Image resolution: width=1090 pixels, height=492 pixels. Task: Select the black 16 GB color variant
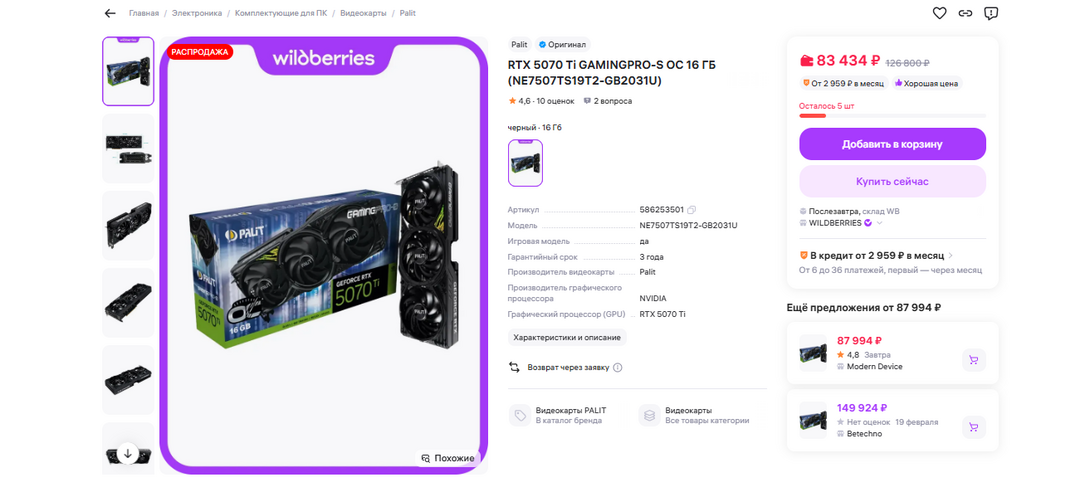click(x=526, y=163)
